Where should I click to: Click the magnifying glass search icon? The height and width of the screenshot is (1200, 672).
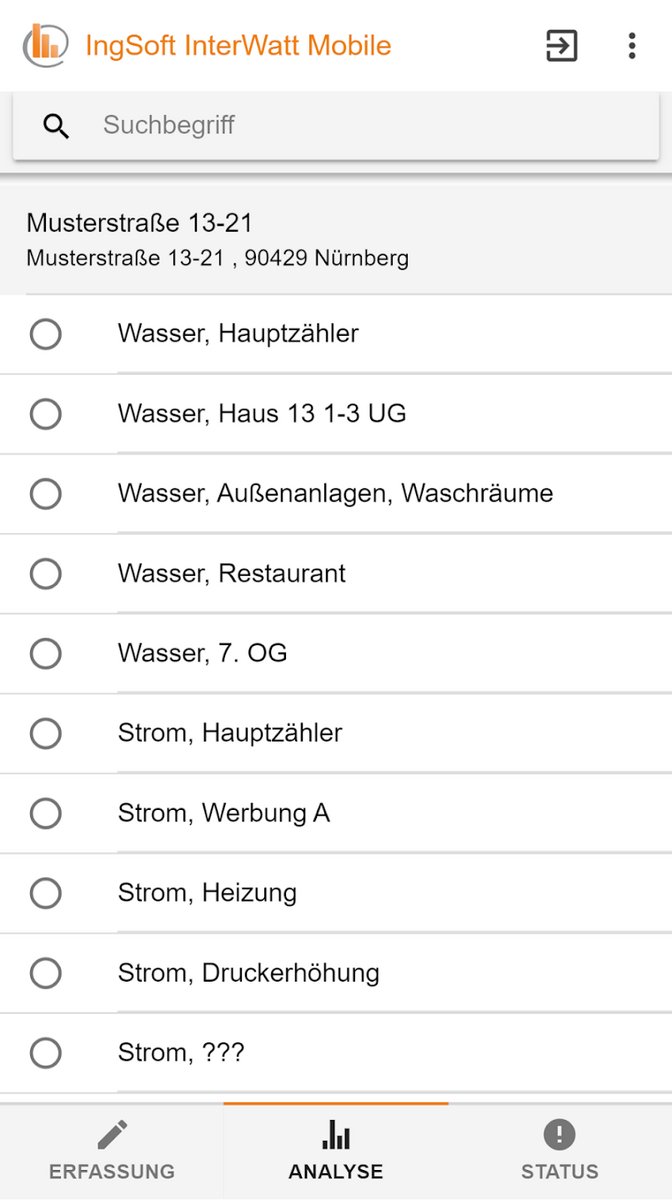[56, 126]
